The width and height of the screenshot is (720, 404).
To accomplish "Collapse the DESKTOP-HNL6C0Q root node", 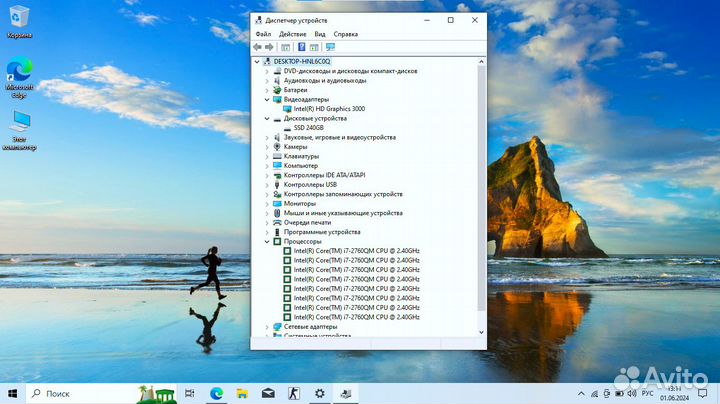I will (x=257, y=62).
